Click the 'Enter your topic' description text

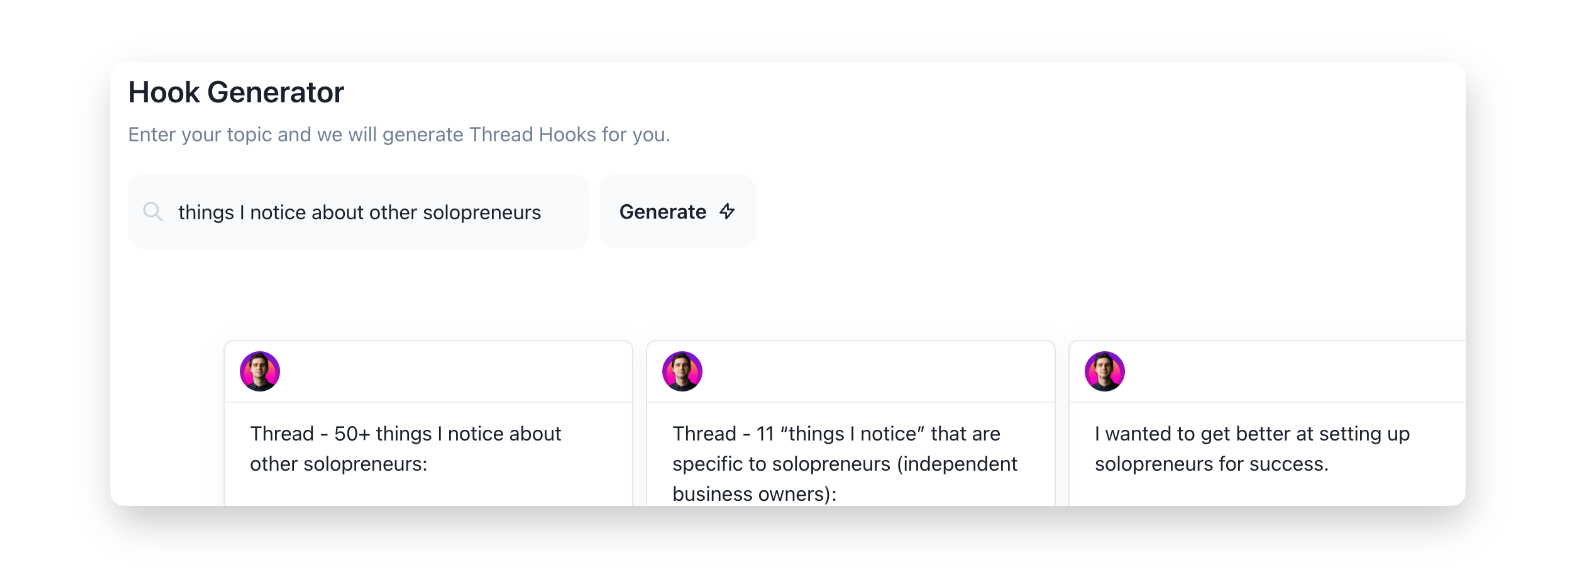[x=399, y=135]
